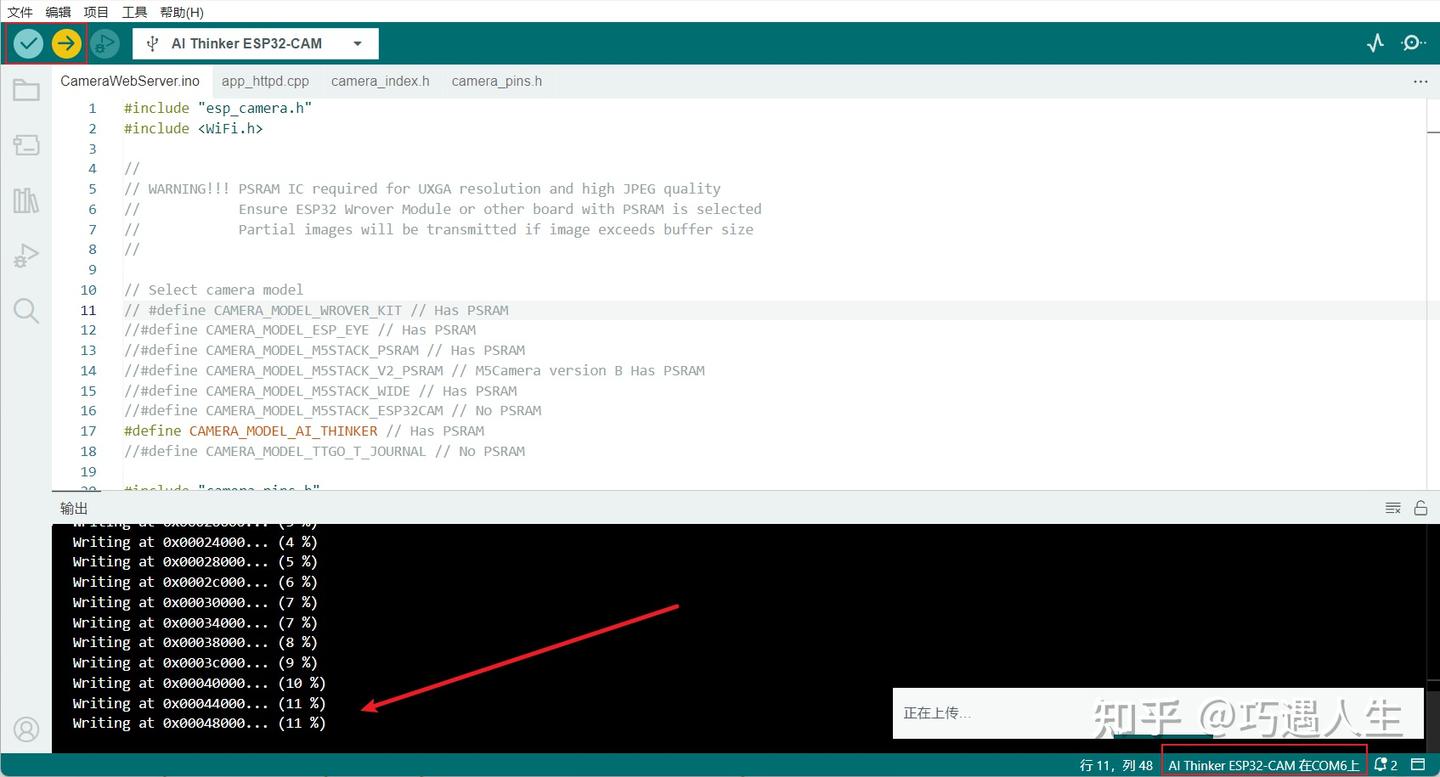
Task: Click the 行 11, 列 48 status indicator
Action: coord(1116,764)
